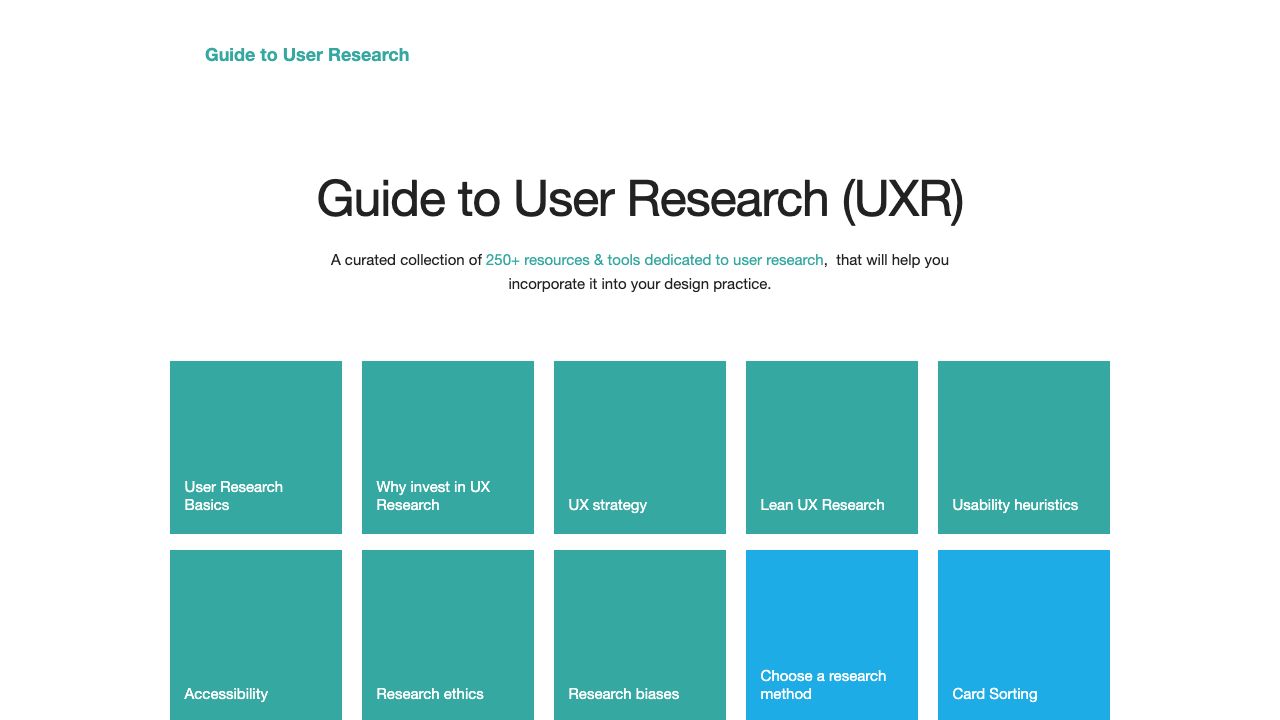1280x720 pixels.
Task: Click the Guide to User Research (UXR) heading
Action: click(x=640, y=199)
